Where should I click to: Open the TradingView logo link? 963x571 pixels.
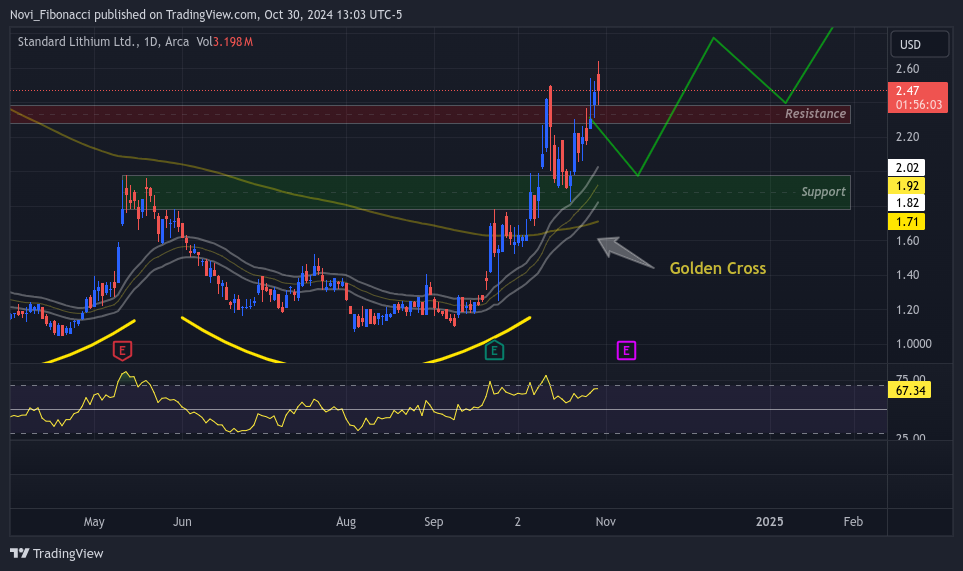pyautogui.click(x=57, y=553)
